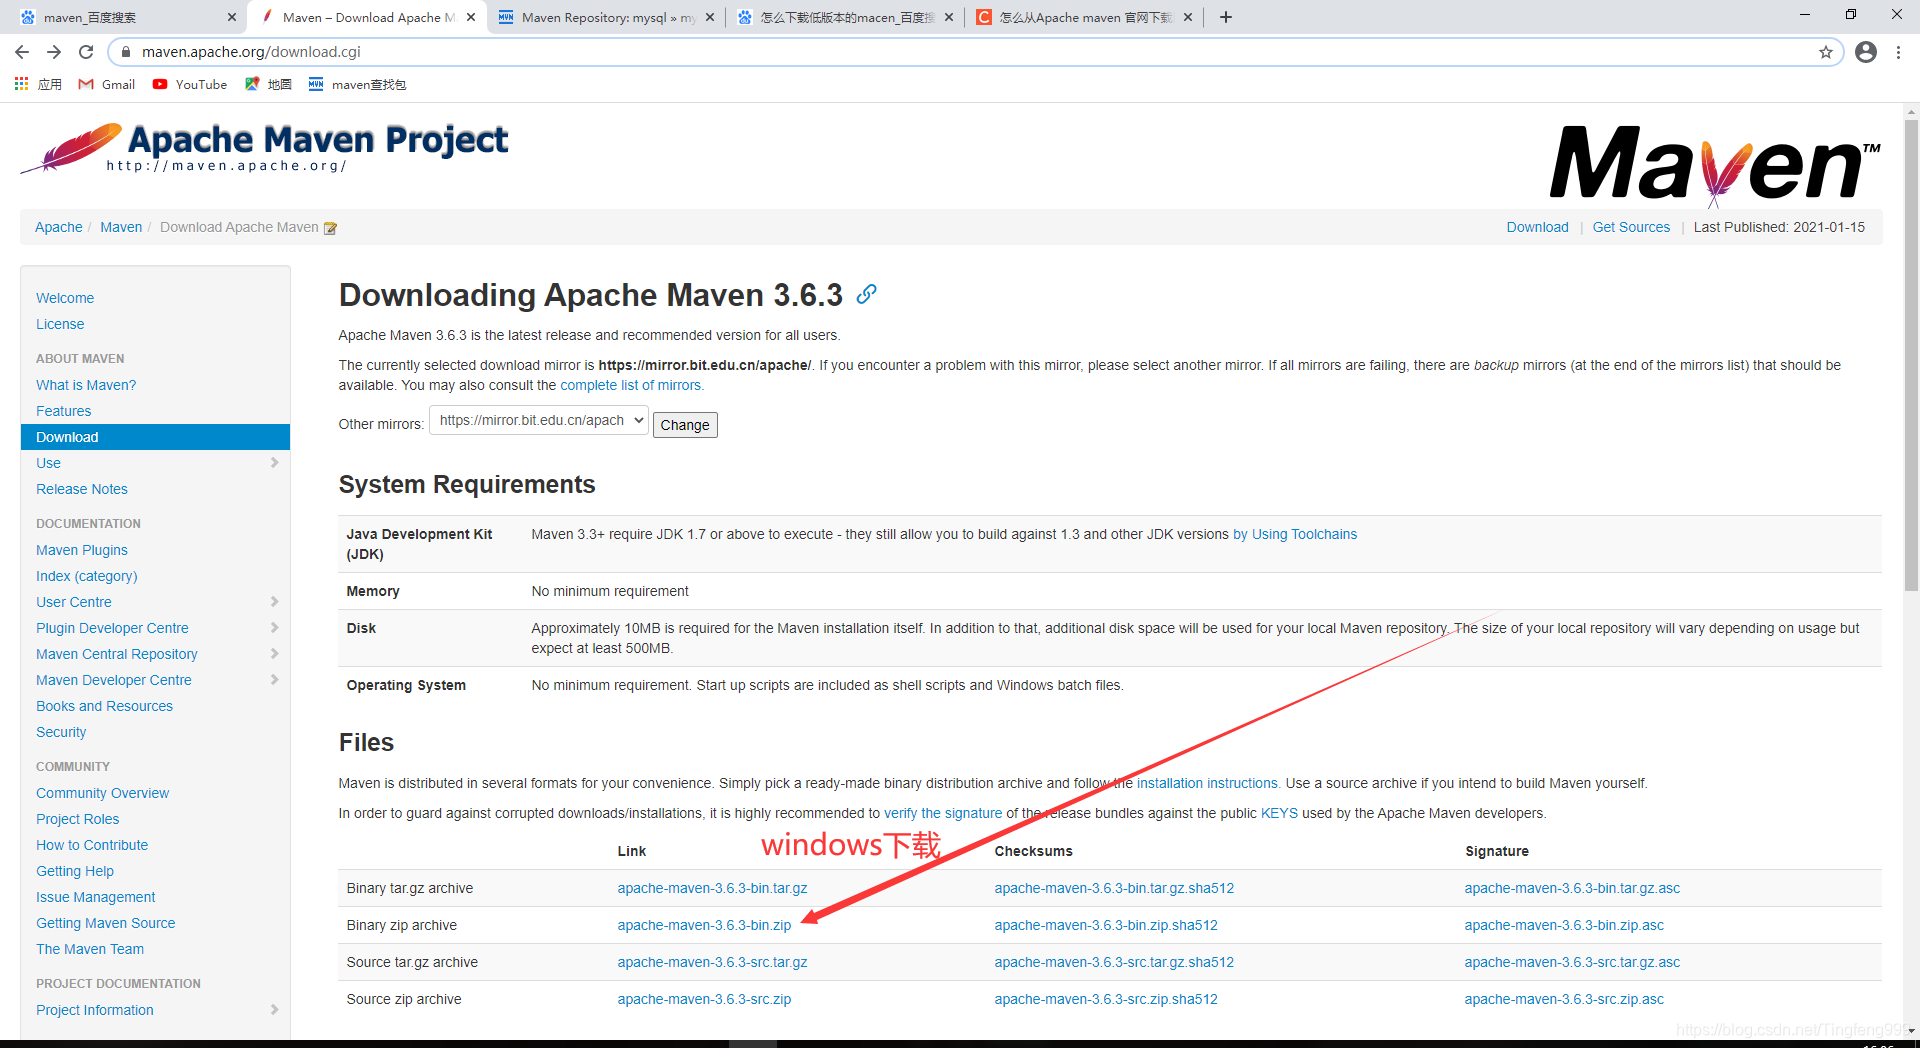This screenshot has width=1920, height=1048.
Task: Click the Maven logo at top right
Action: coord(1714,165)
